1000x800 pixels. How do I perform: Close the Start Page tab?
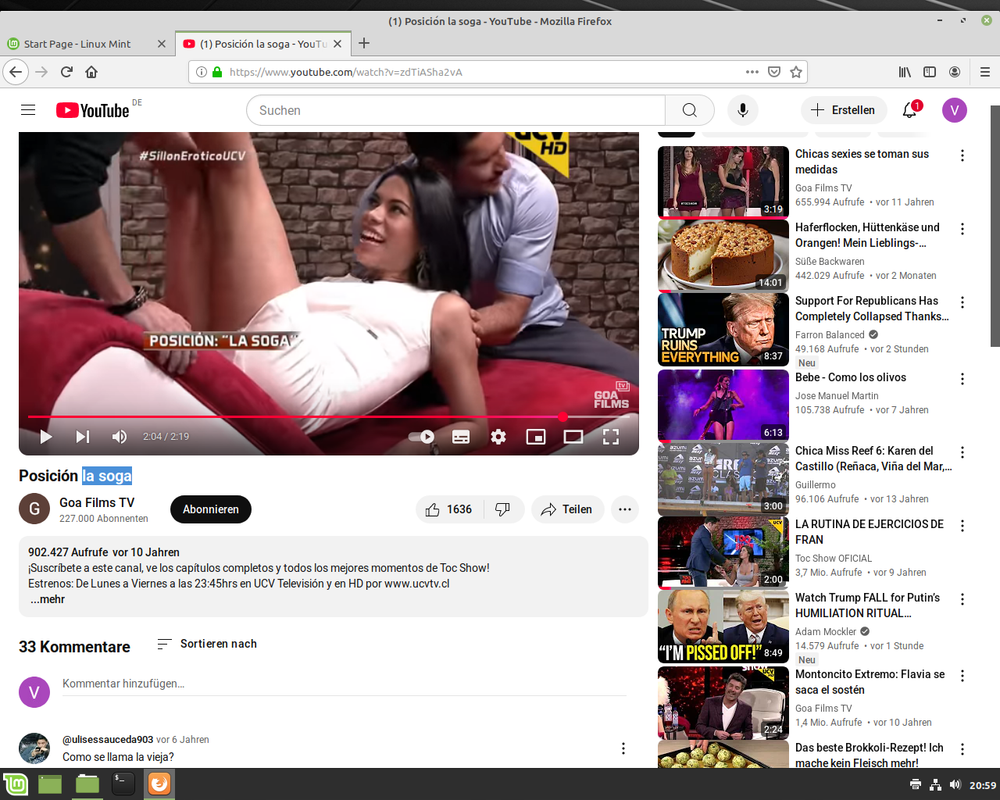point(161,43)
